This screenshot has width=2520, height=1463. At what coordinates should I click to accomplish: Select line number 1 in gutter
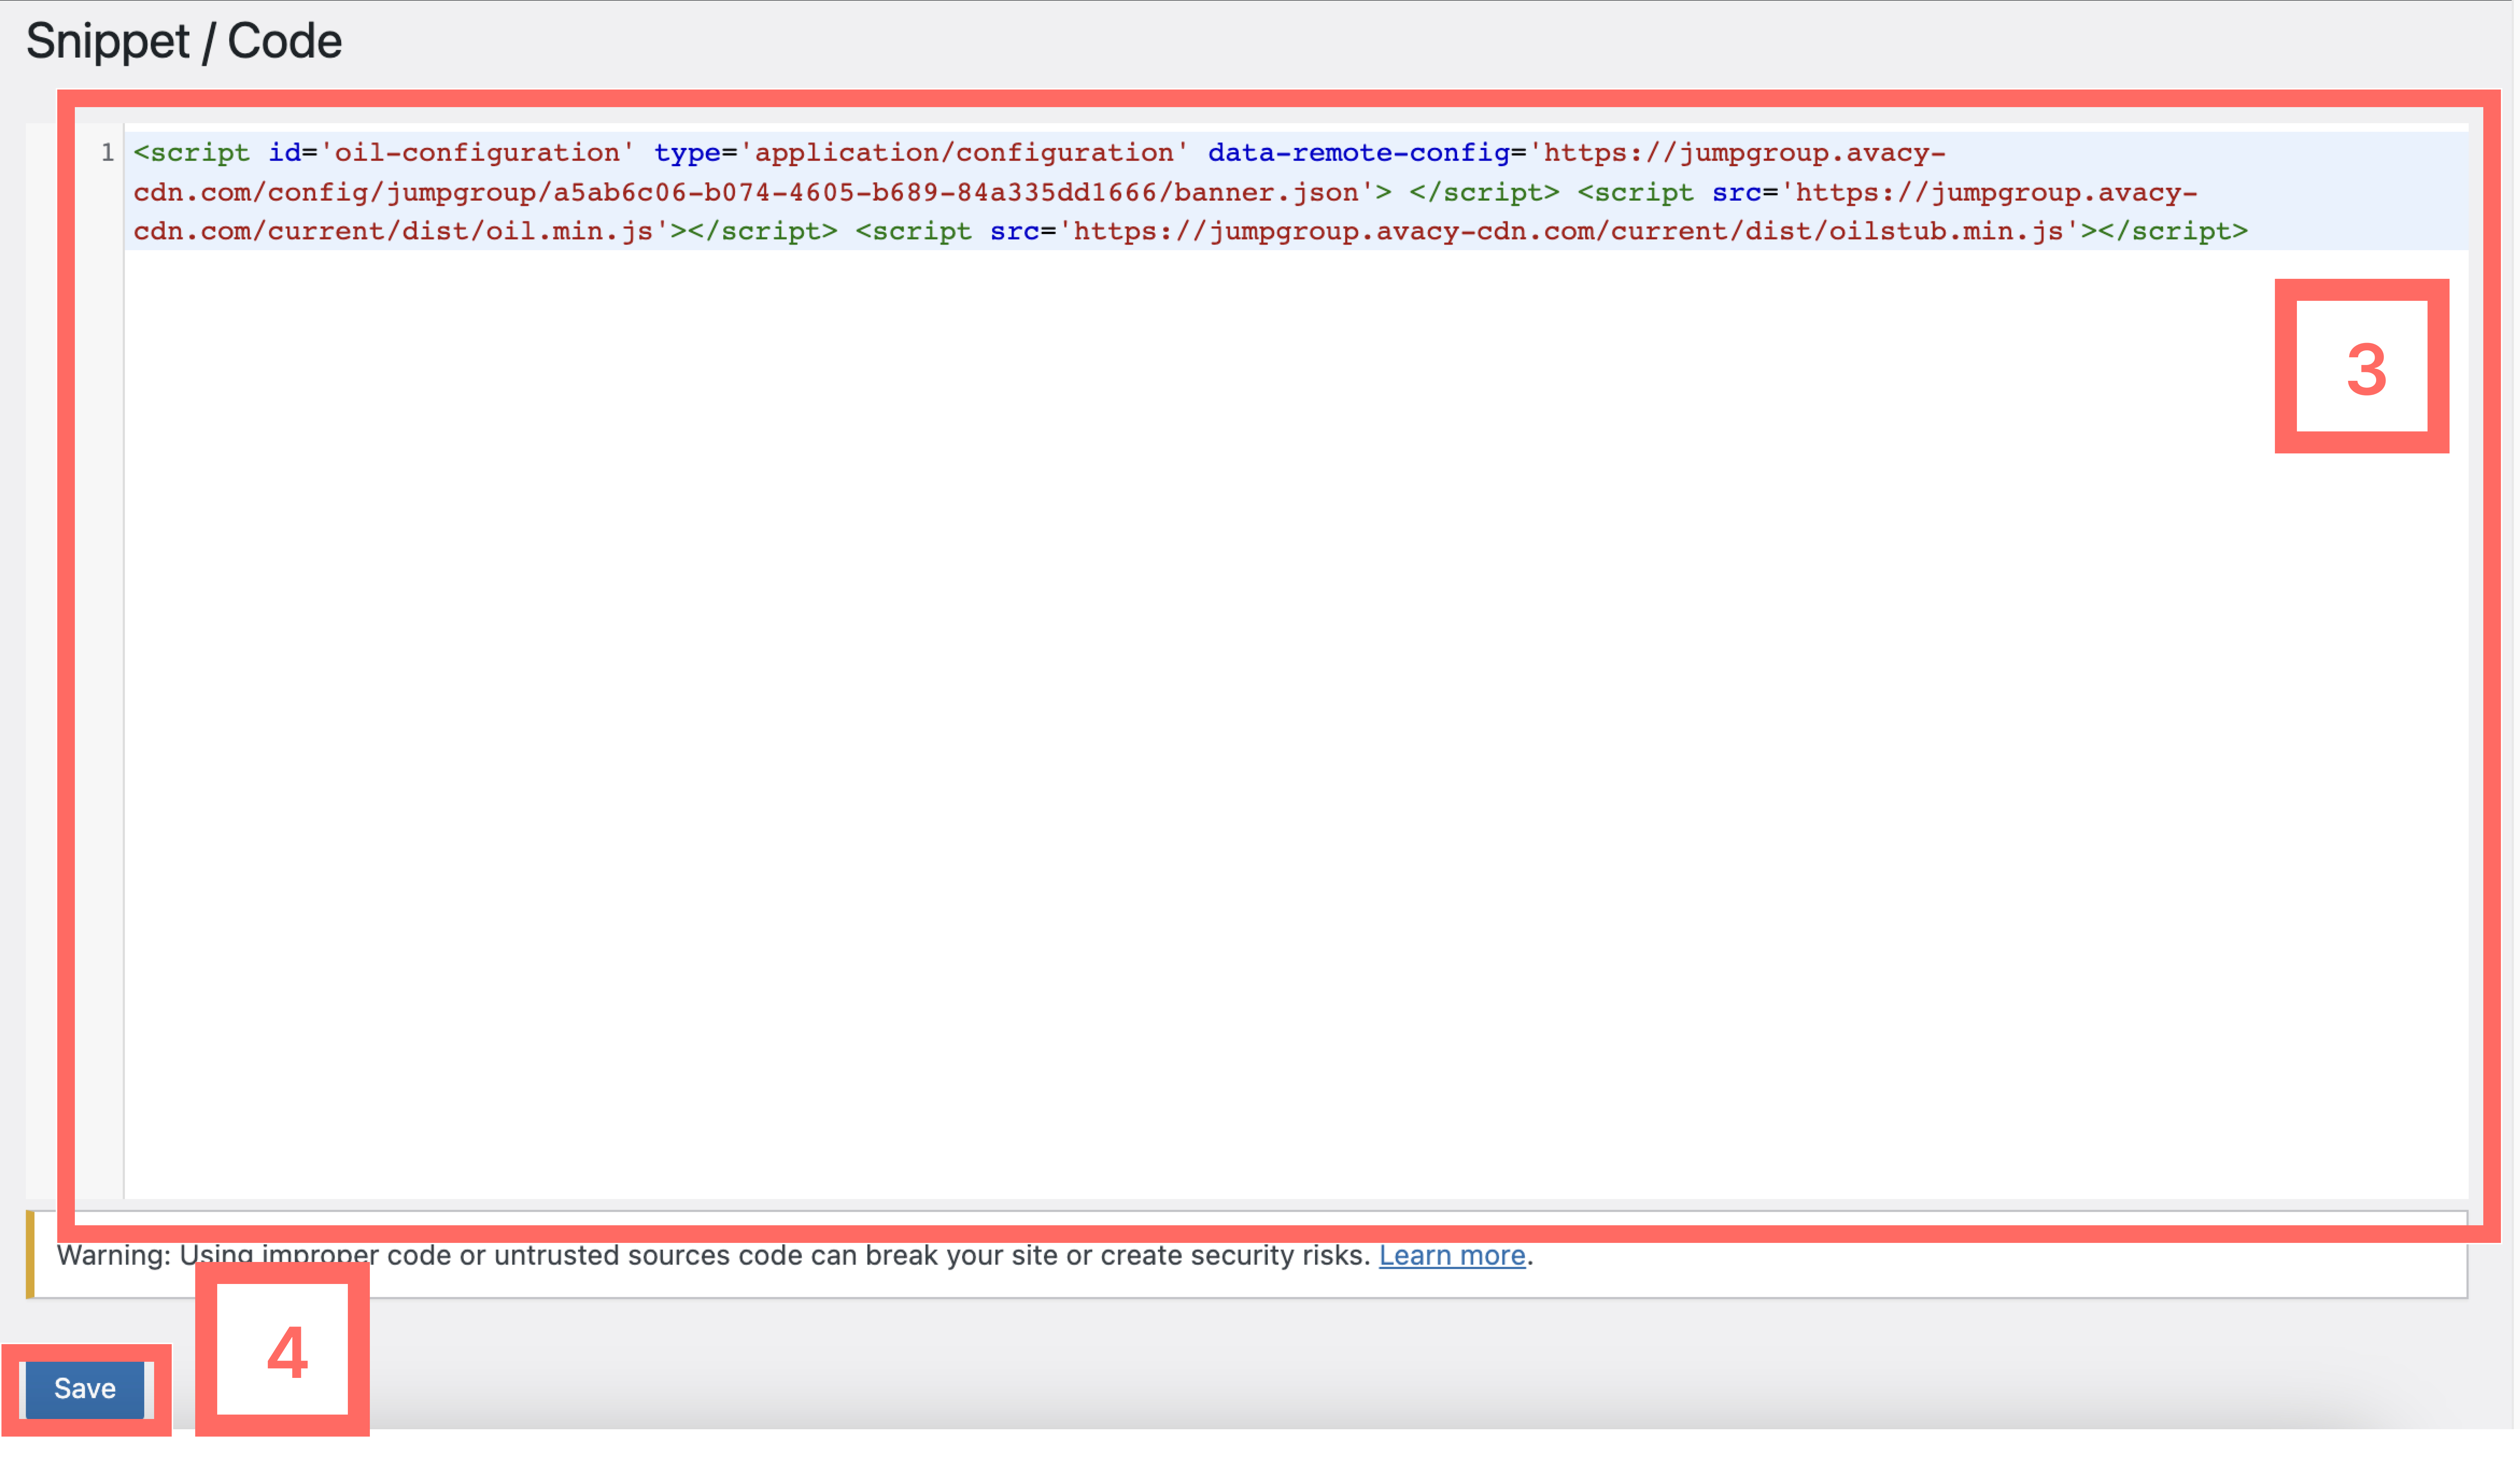point(107,153)
